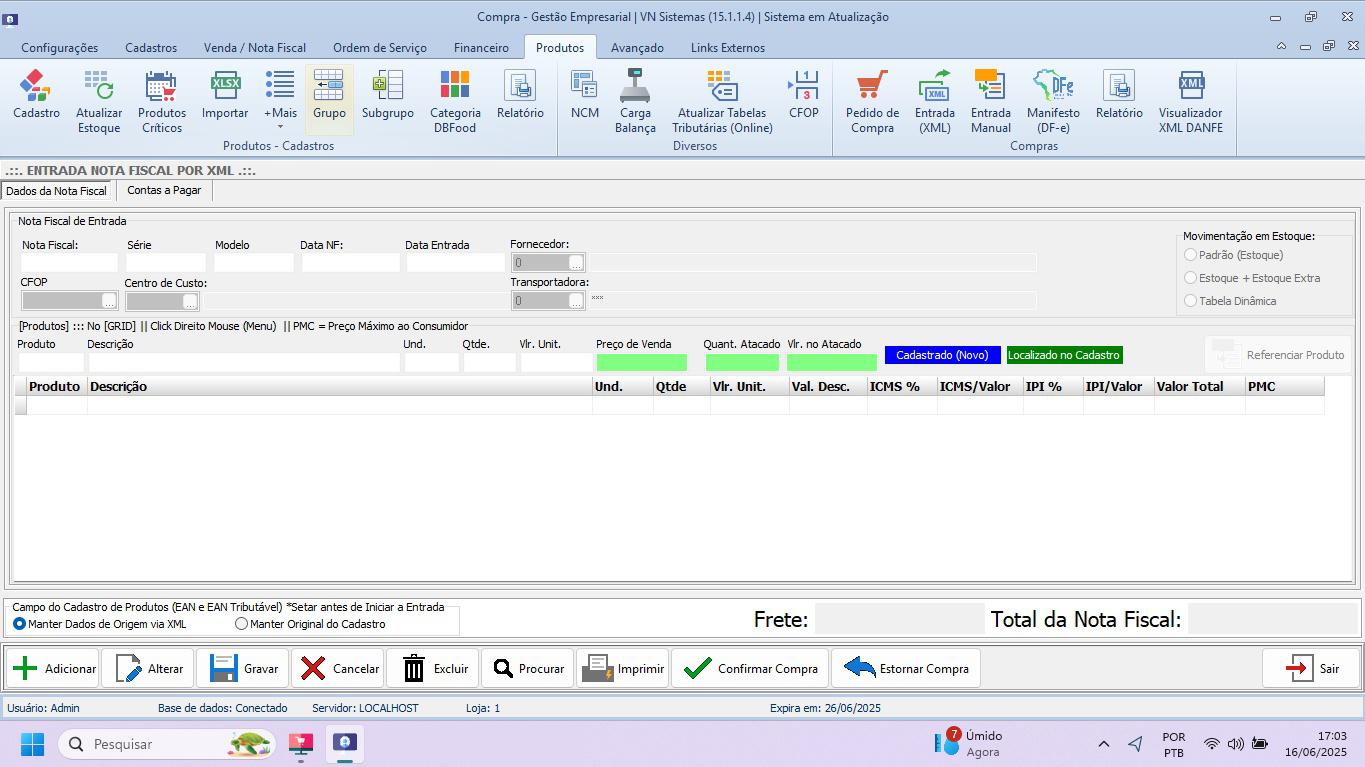Click the Confirmar Compra button
1365x767 pixels.
[x=749, y=668]
